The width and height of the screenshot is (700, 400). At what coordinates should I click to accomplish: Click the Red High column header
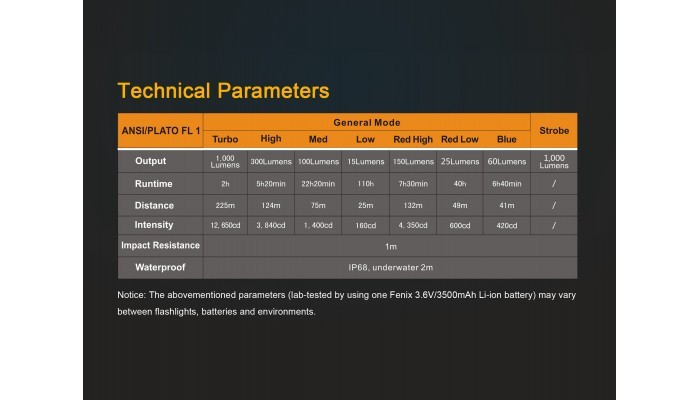pos(412,139)
